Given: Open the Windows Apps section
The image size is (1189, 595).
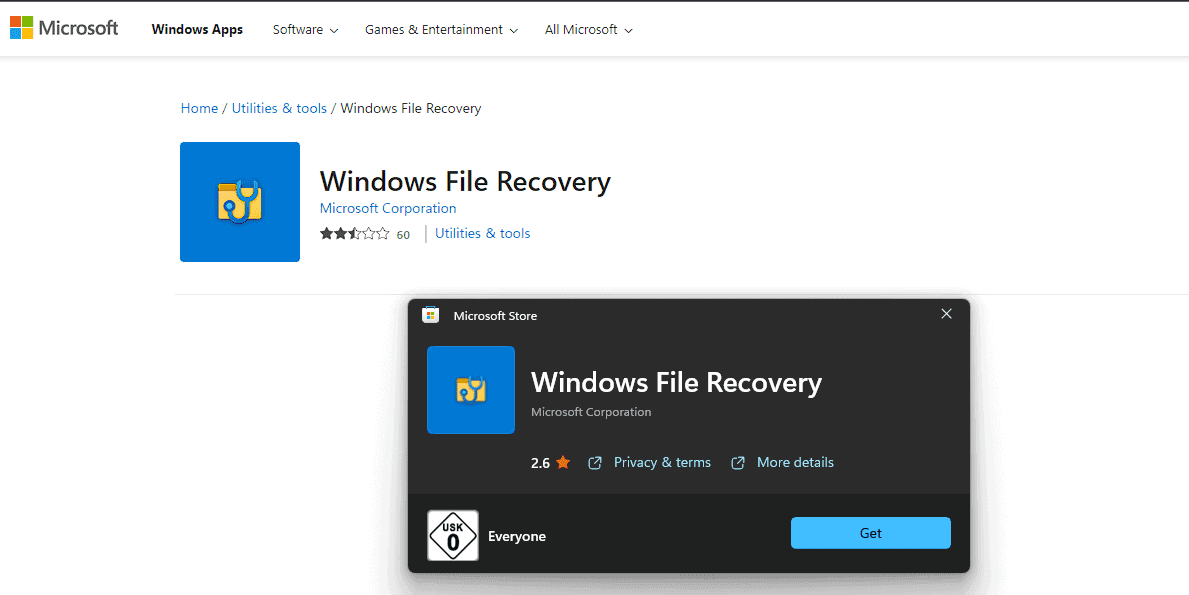Looking at the screenshot, I should pos(197,30).
